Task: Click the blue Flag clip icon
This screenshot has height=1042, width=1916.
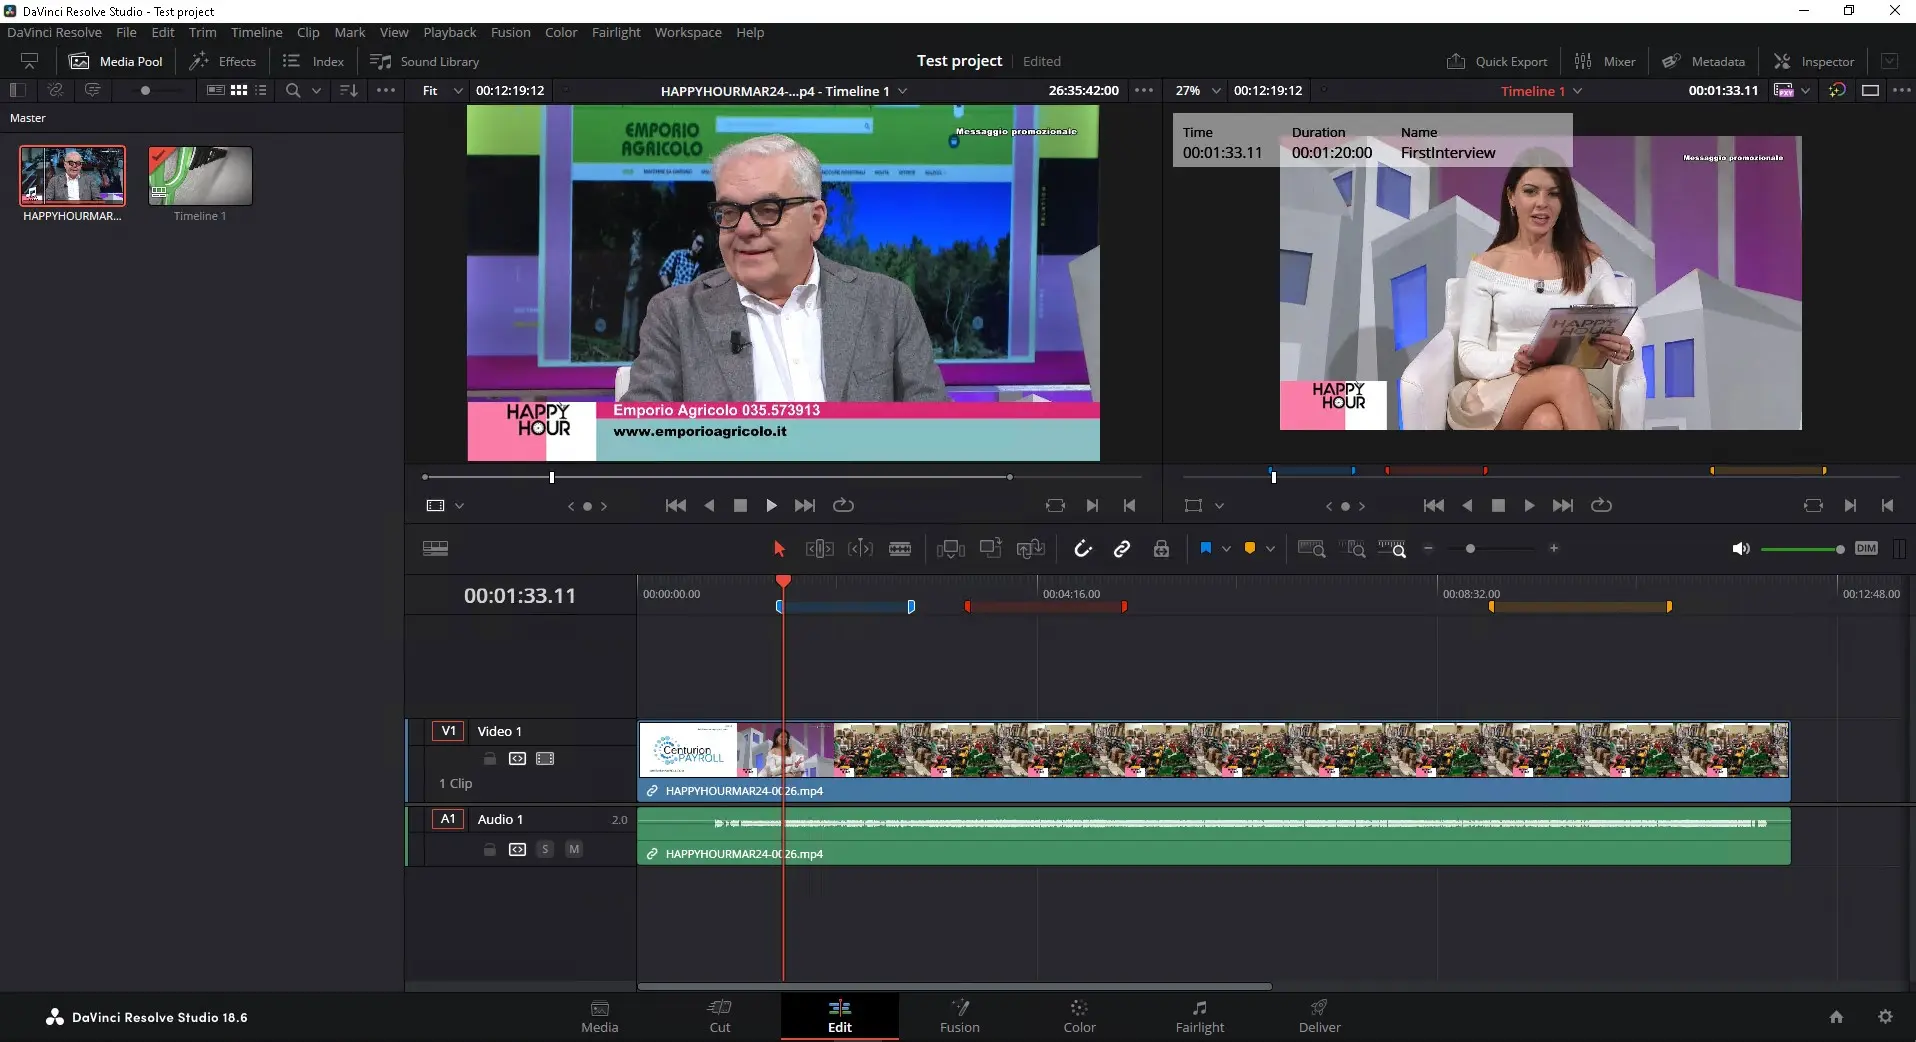Action: pos(1205,548)
